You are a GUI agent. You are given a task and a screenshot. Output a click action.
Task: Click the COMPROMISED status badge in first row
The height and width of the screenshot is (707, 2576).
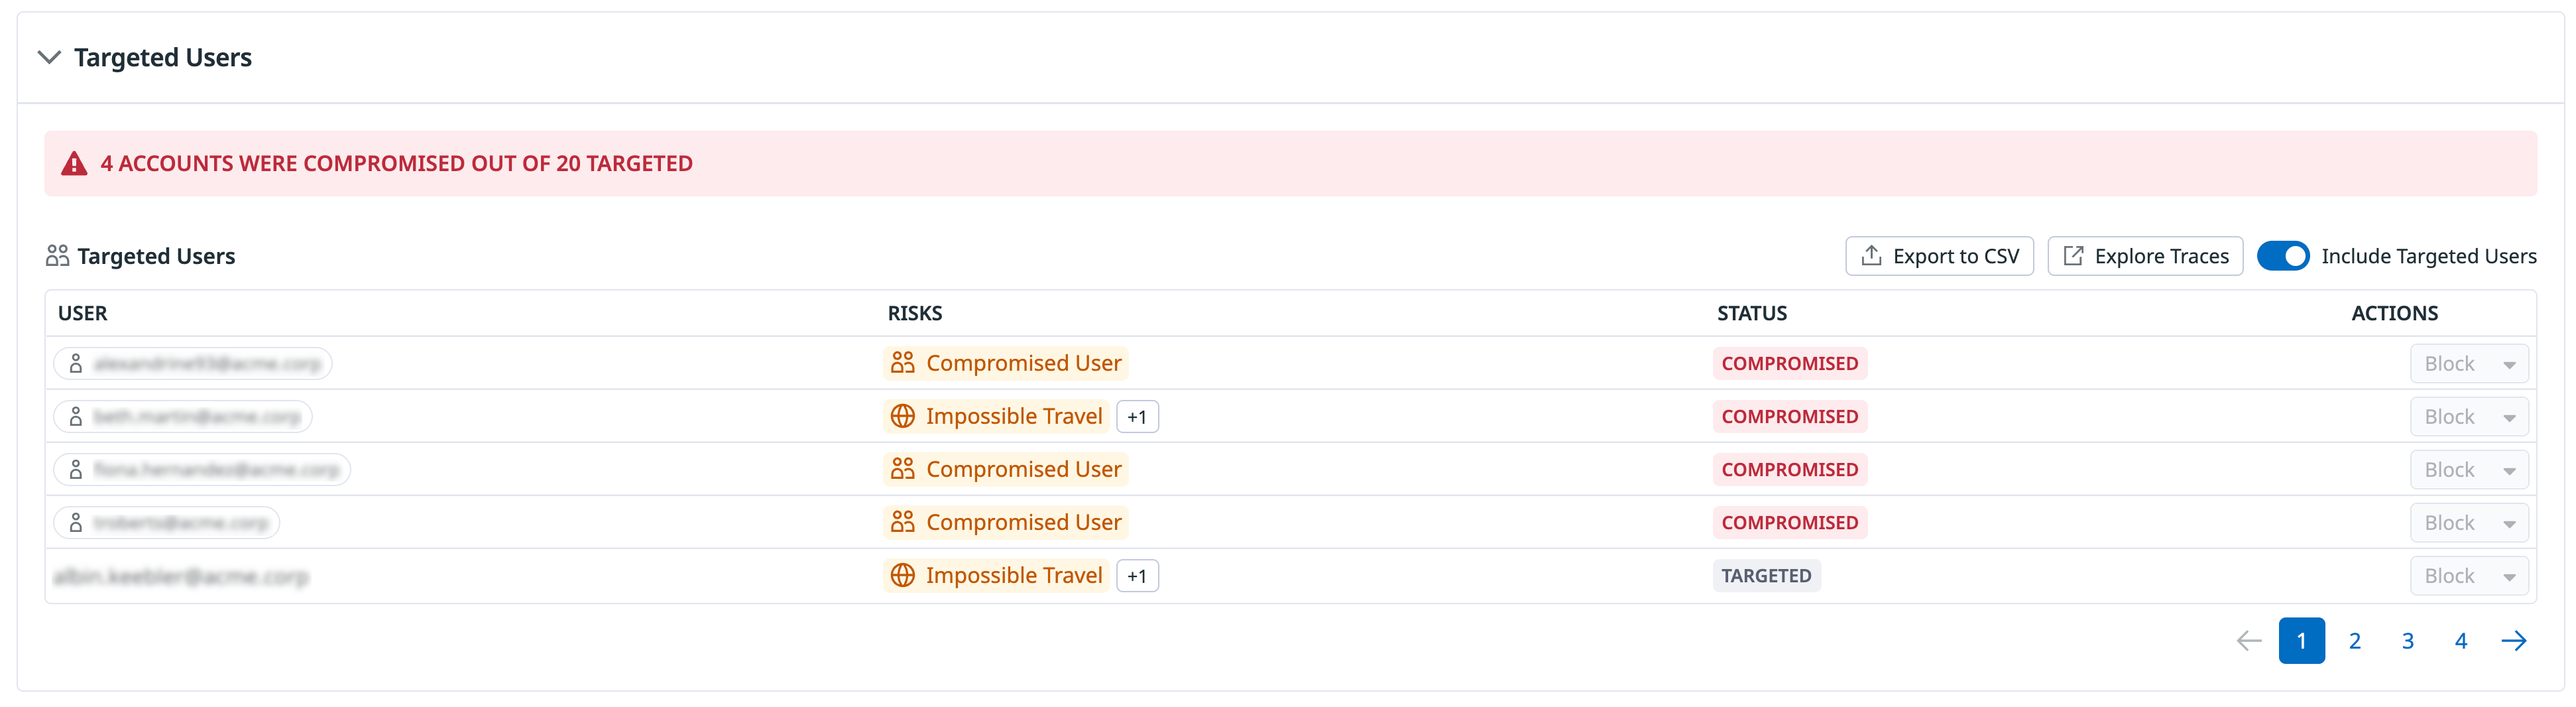tap(1790, 363)
